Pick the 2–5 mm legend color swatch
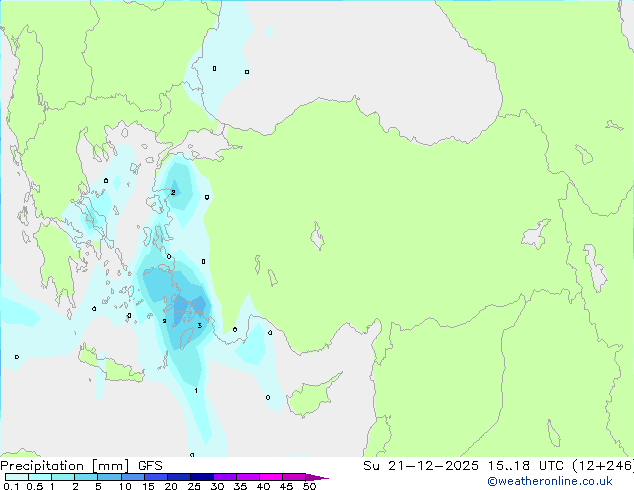 (86, 477)
